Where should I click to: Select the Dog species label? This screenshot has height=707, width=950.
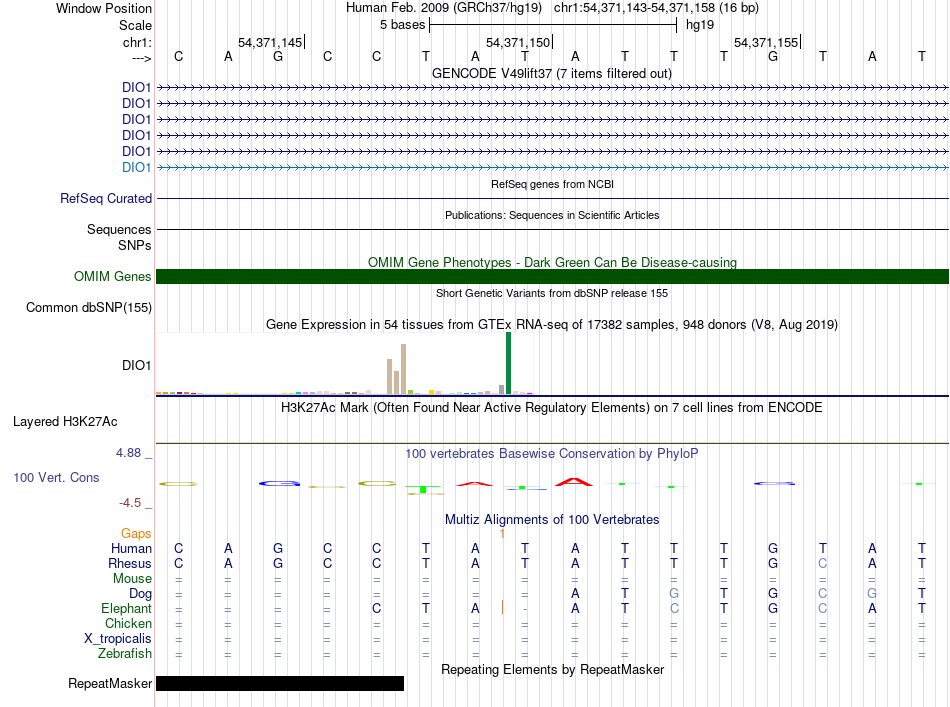(140, 594)
